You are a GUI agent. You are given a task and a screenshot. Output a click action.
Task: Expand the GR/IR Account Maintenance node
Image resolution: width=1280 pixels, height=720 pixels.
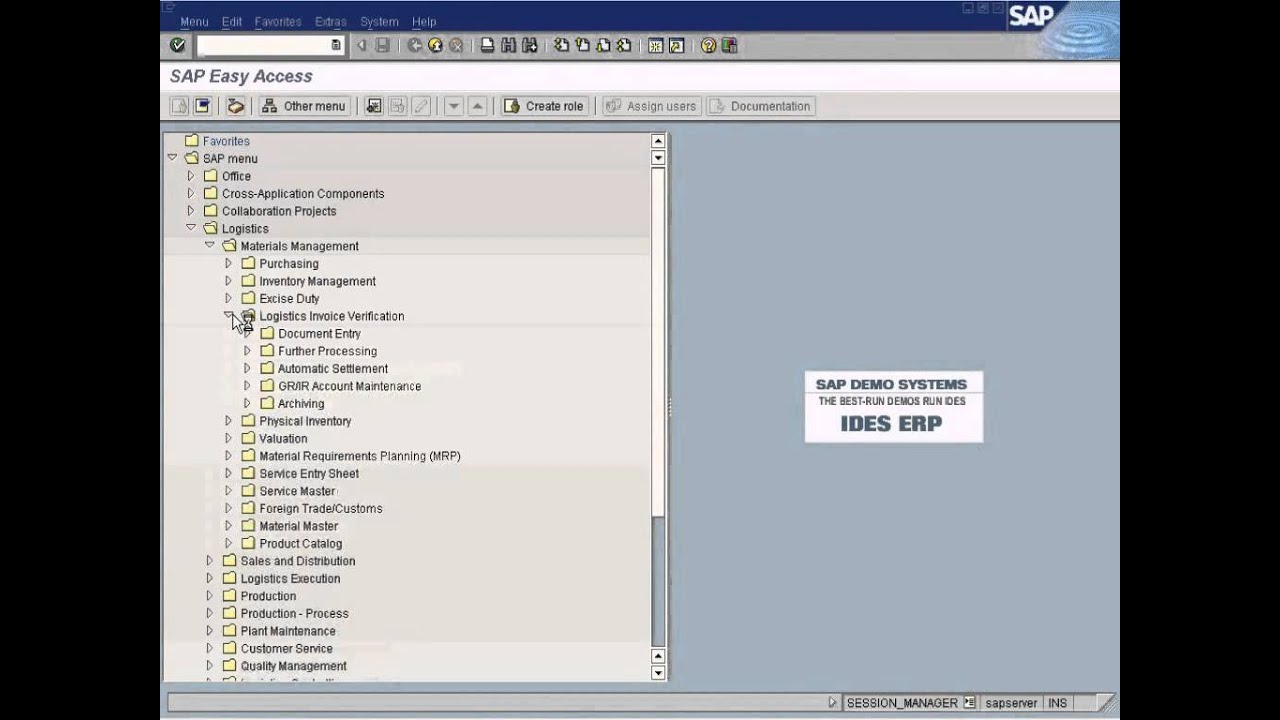point(247,386)
